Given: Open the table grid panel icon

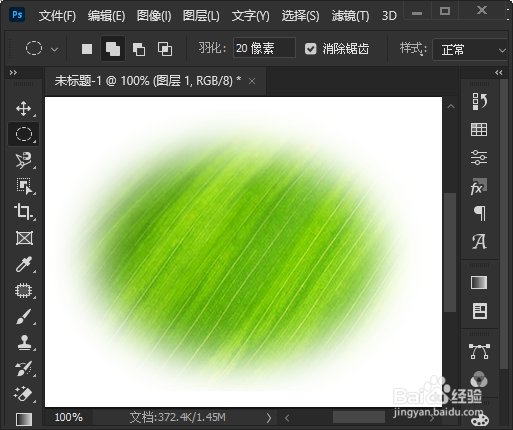Looking at the screenshot, I should (x=479, y=129).
